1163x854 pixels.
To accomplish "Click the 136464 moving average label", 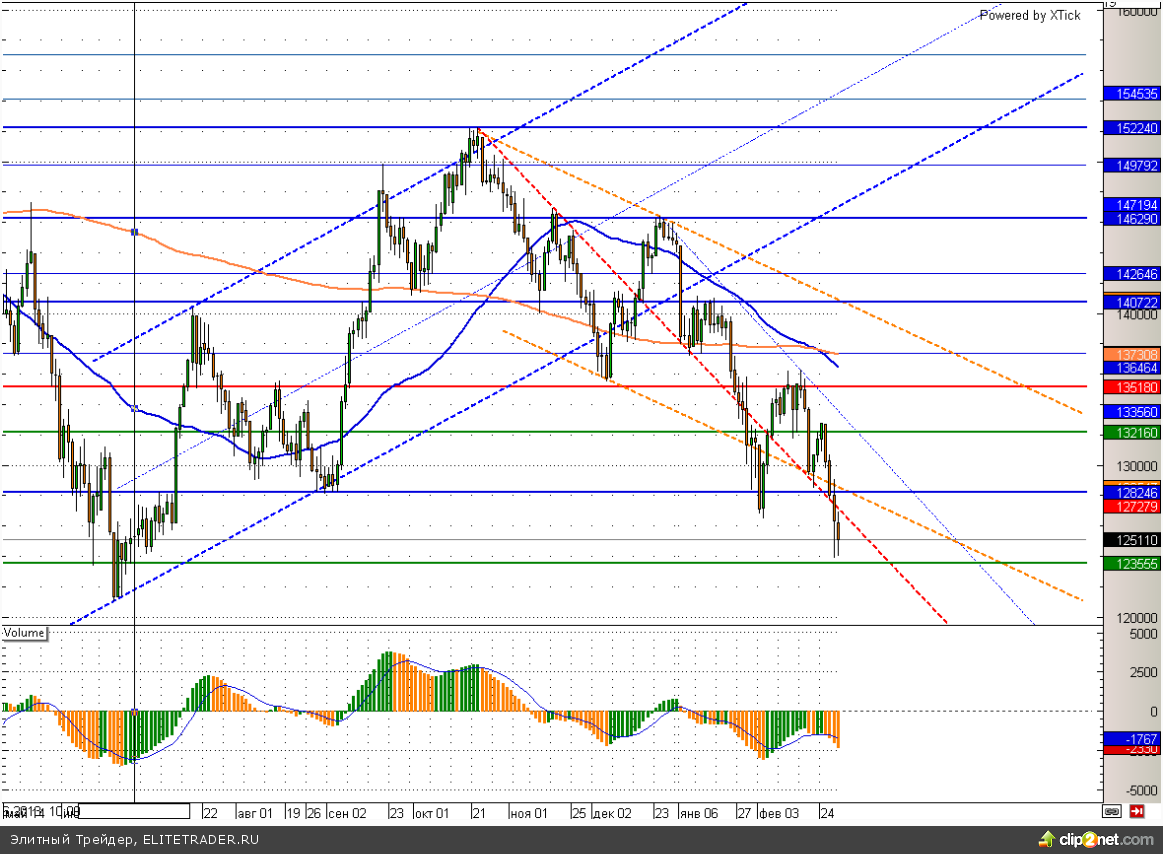I will [x=1132, y=368].
